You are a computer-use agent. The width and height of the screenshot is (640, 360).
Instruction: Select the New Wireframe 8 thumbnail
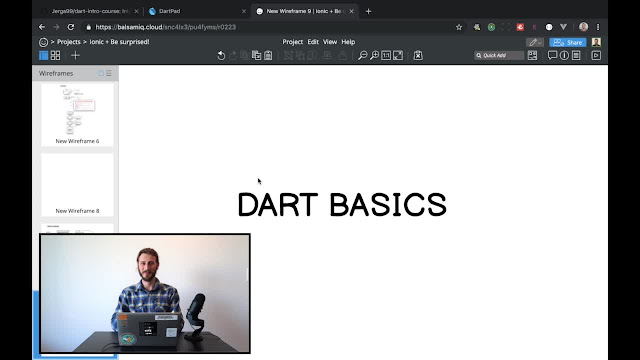(77, 185)
